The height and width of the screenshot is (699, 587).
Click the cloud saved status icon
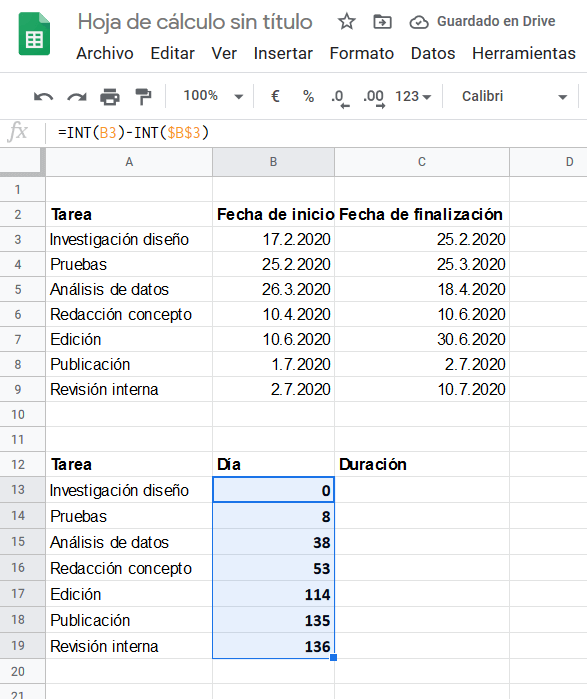click(x=419, y=21)
